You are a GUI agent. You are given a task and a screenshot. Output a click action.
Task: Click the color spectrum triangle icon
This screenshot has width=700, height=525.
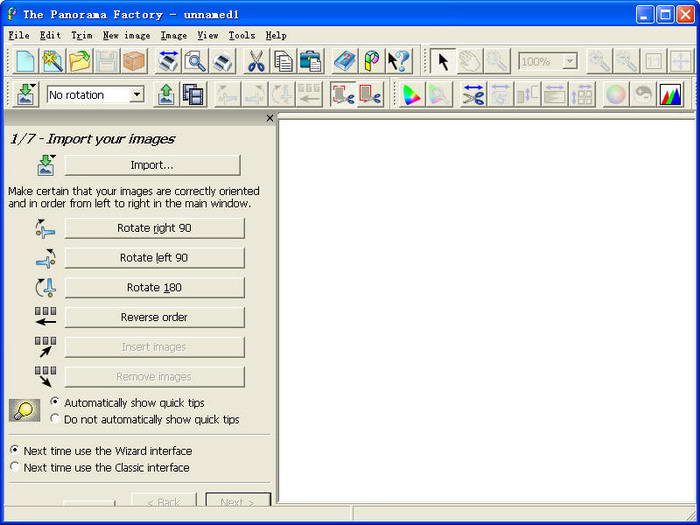[412, 95]
